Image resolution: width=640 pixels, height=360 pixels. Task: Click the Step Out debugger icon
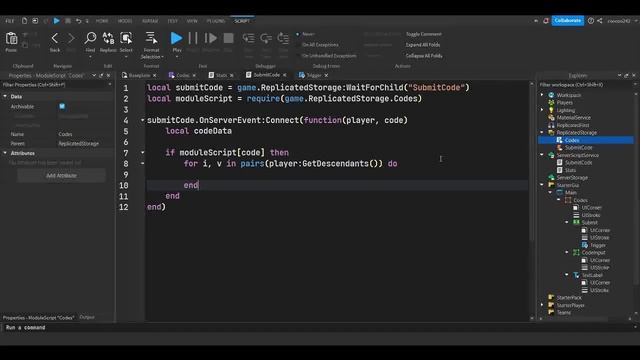pos(283,38)
